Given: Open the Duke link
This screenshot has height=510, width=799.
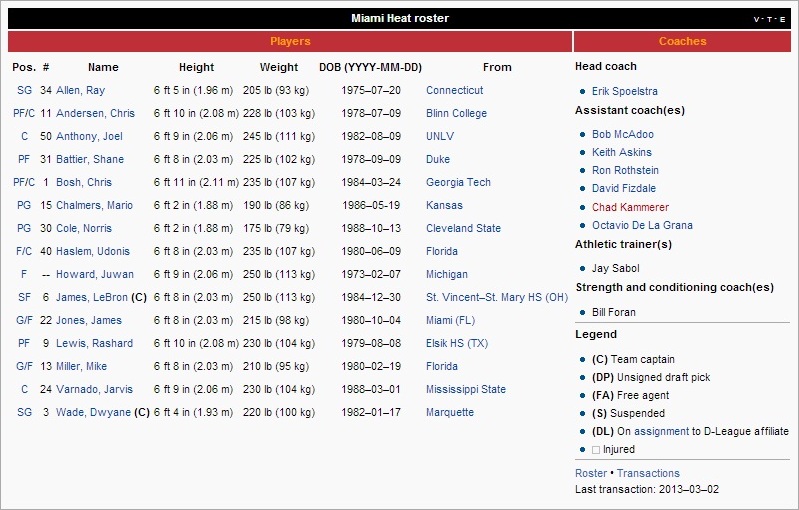Looking at the screenshot, I should pyautogui.click(x=438, y=159).
